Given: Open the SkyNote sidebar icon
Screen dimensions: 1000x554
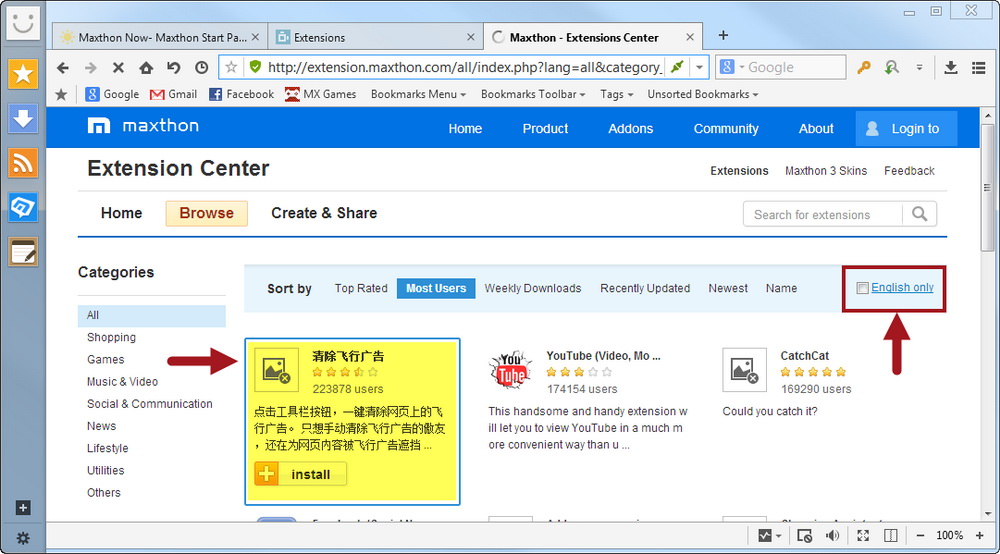Looking at the screenshot, I should point(23,207).
